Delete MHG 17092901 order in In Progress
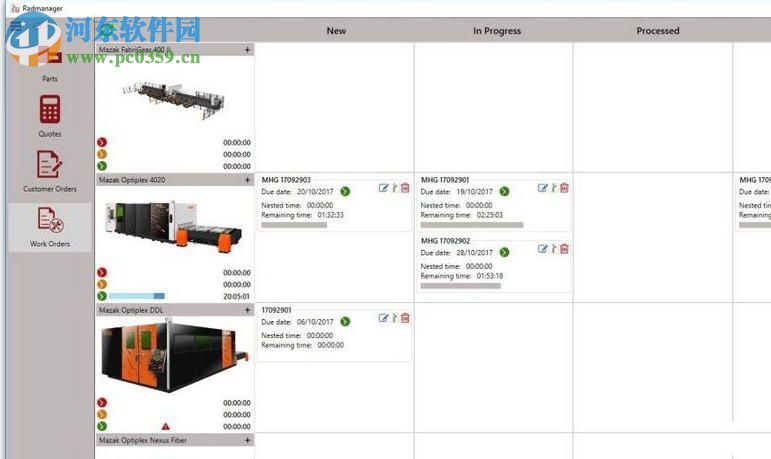771x459 pixels. click(564, 188)
